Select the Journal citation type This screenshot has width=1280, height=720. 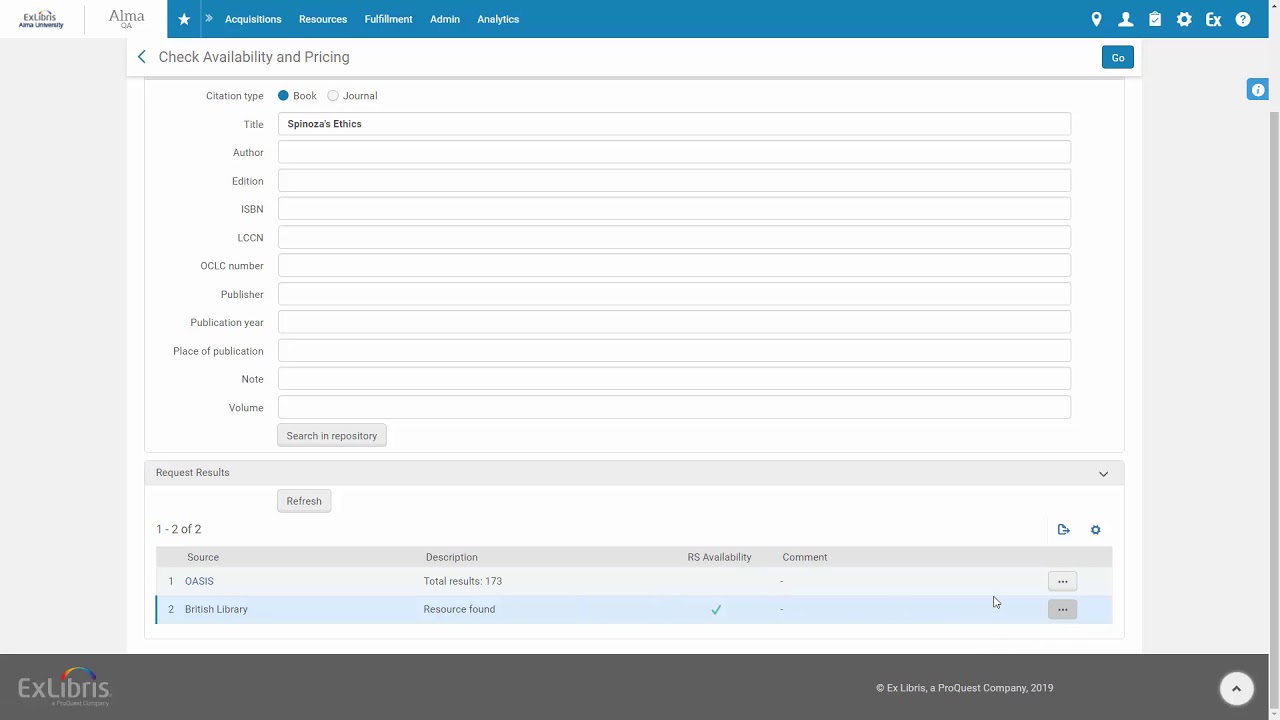coord(333,96)
